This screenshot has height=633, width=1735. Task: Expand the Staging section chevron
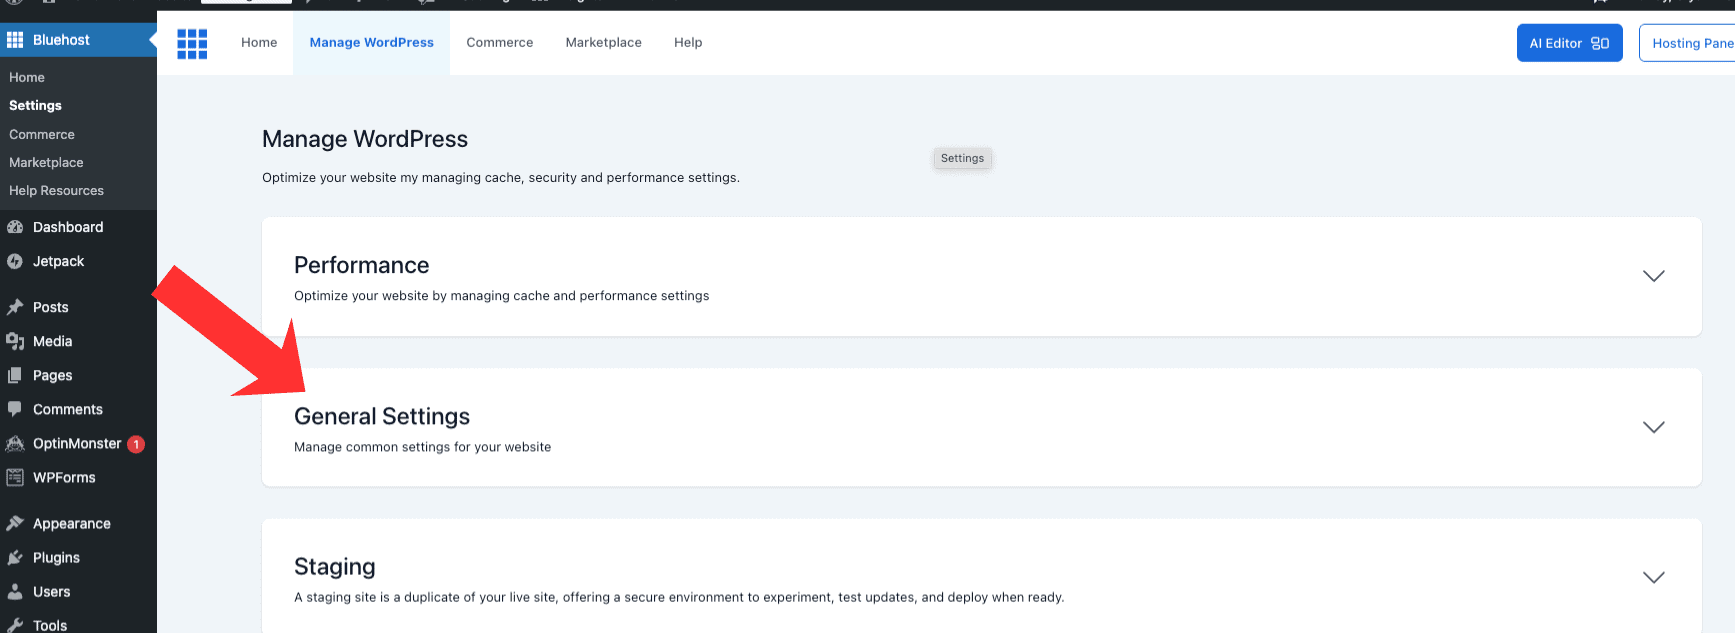coord(1654,577)
